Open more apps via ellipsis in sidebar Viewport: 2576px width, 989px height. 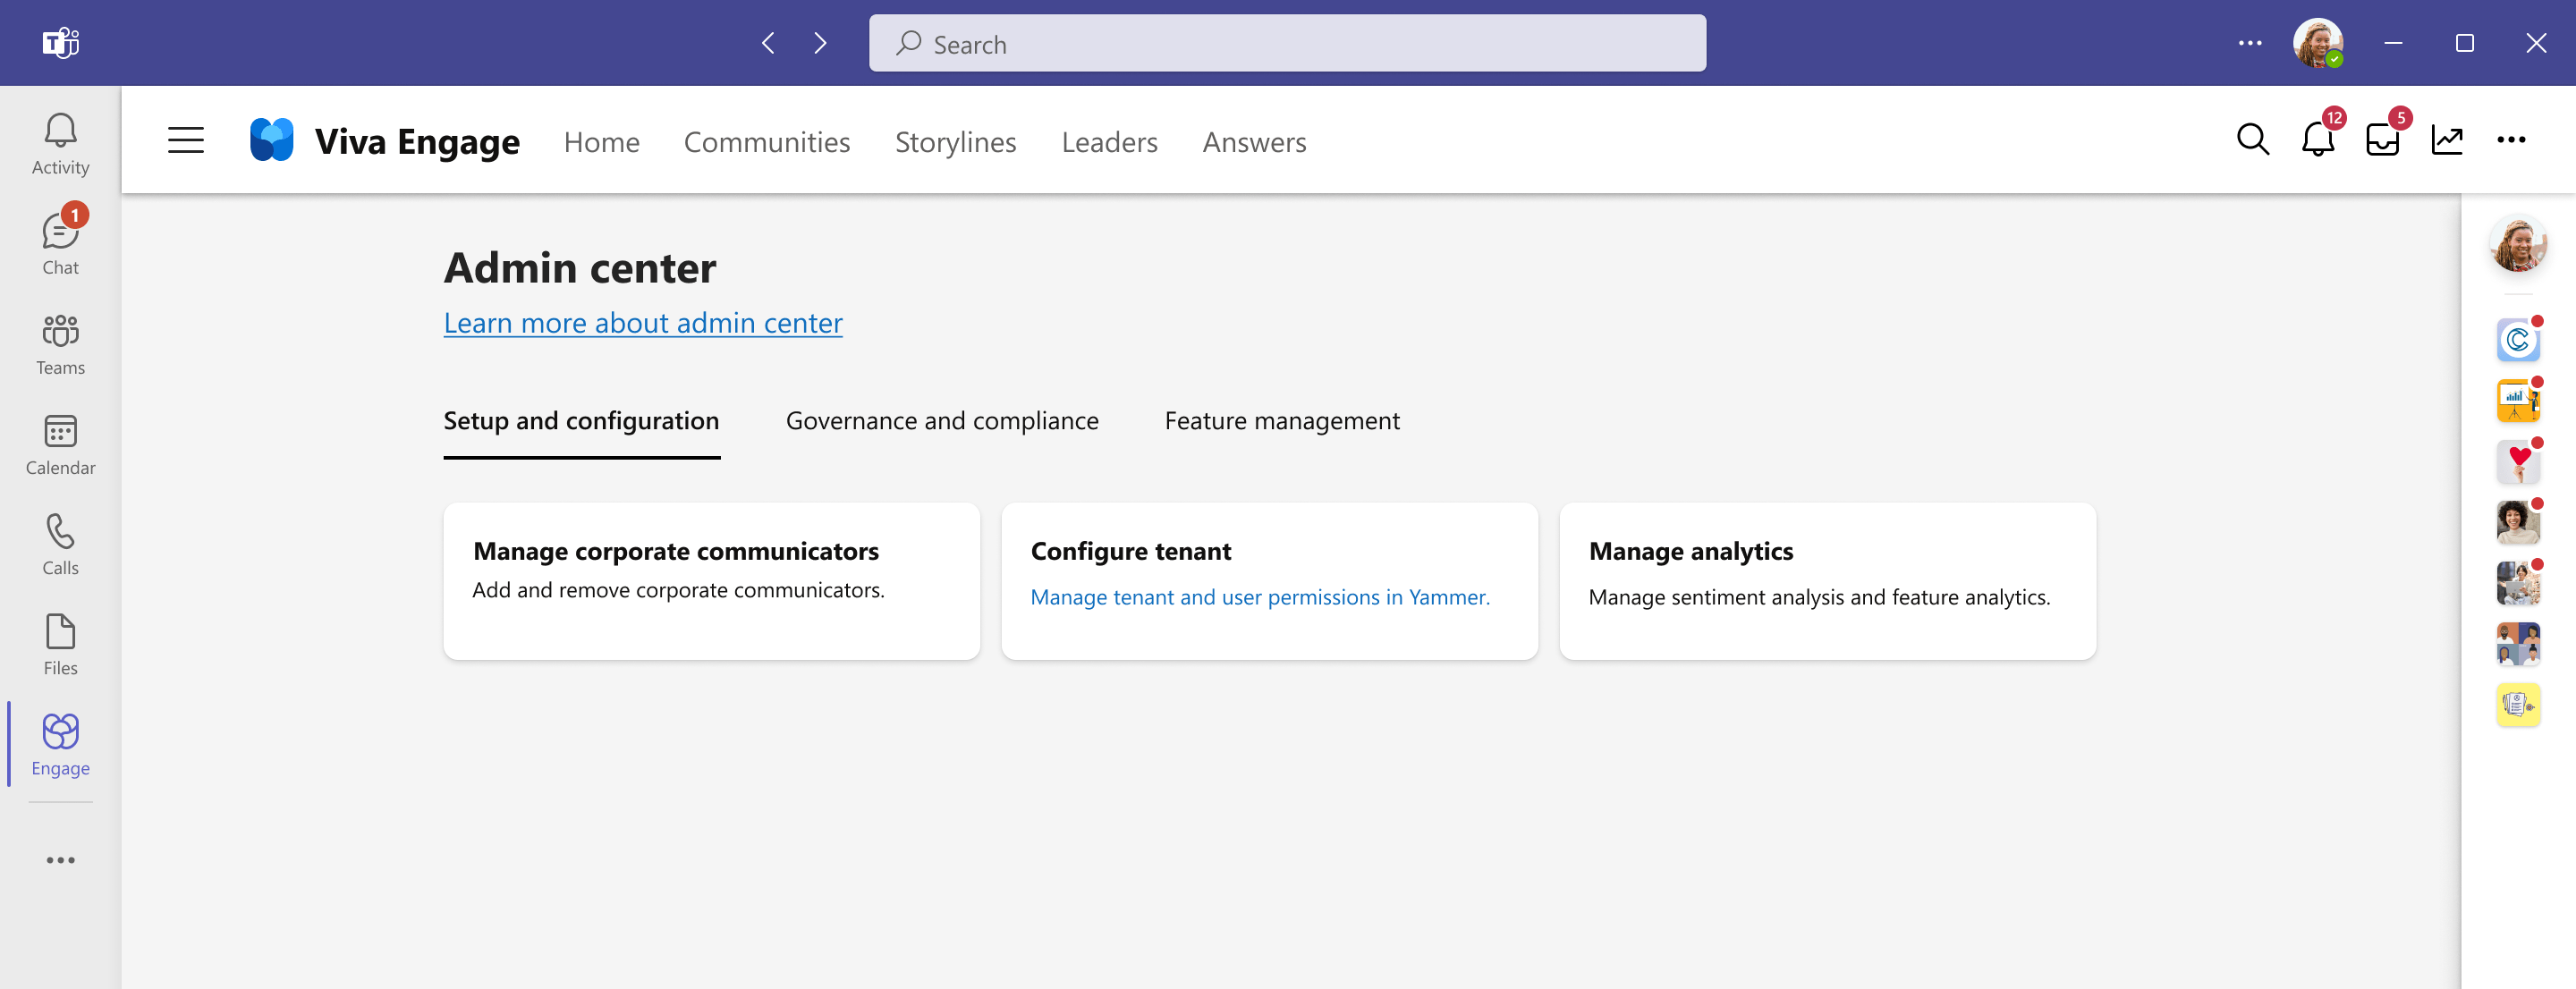(60, 859)
